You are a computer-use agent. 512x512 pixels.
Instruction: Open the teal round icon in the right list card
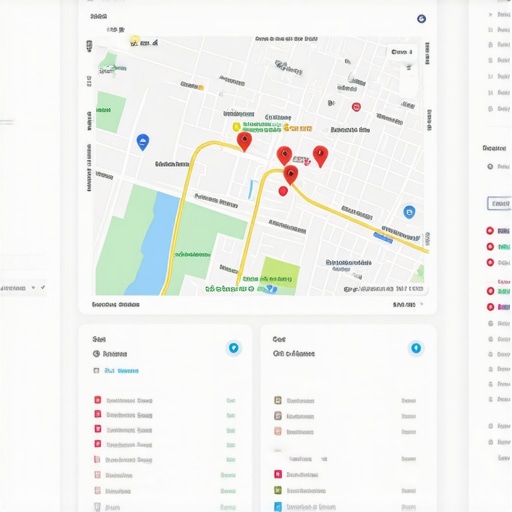[x=416, y=348]
